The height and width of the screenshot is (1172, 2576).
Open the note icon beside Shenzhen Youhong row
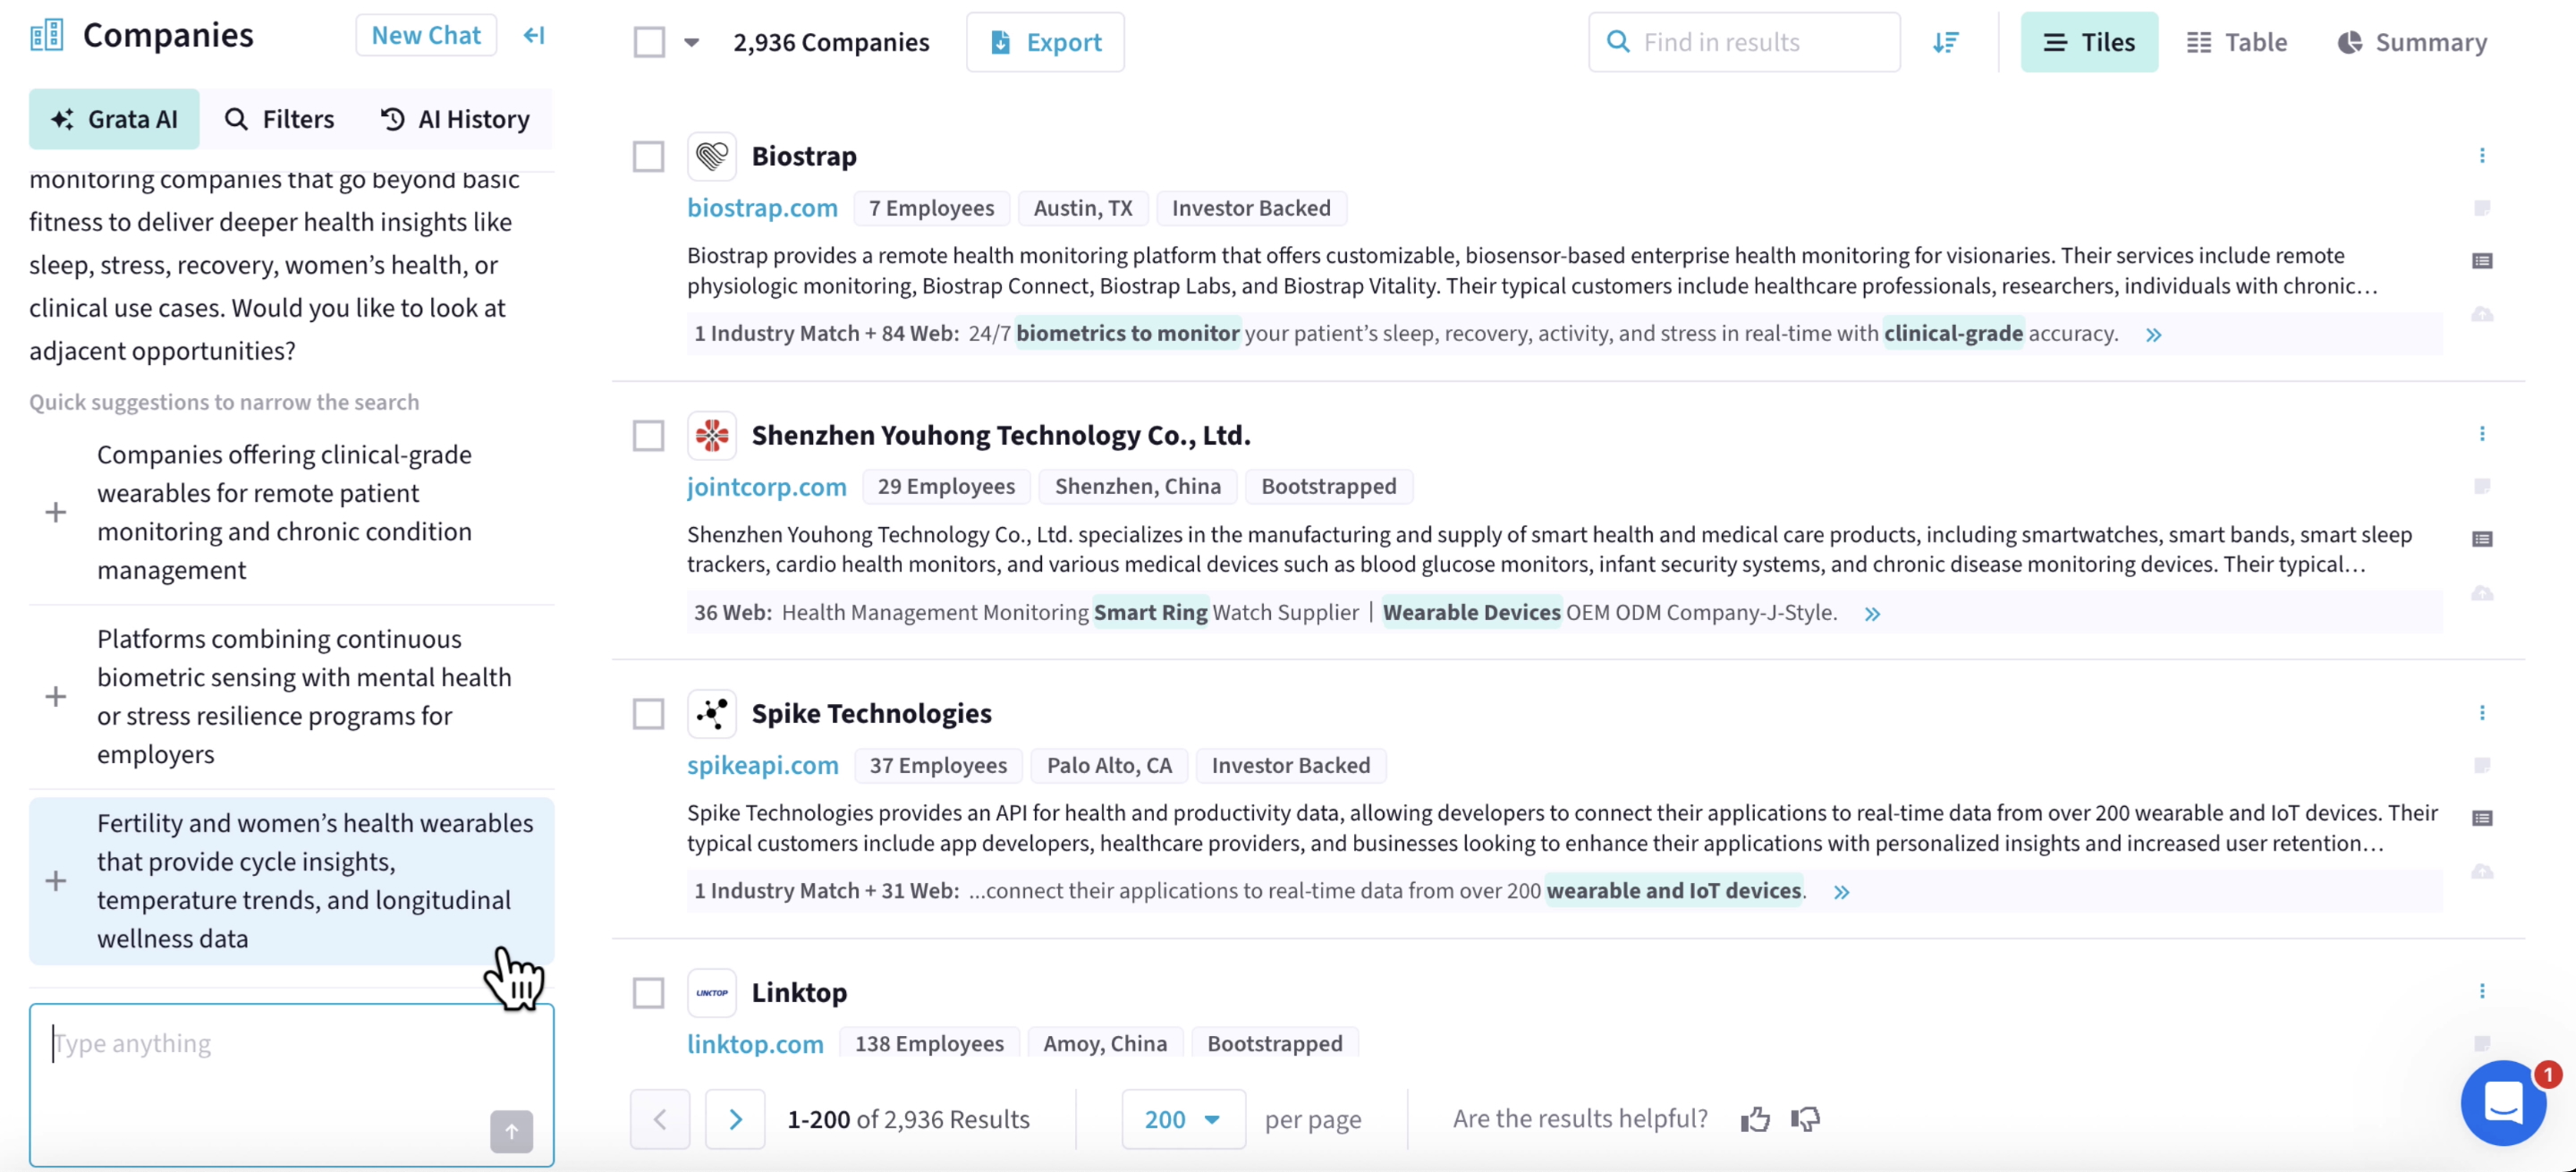(2484, 488)
